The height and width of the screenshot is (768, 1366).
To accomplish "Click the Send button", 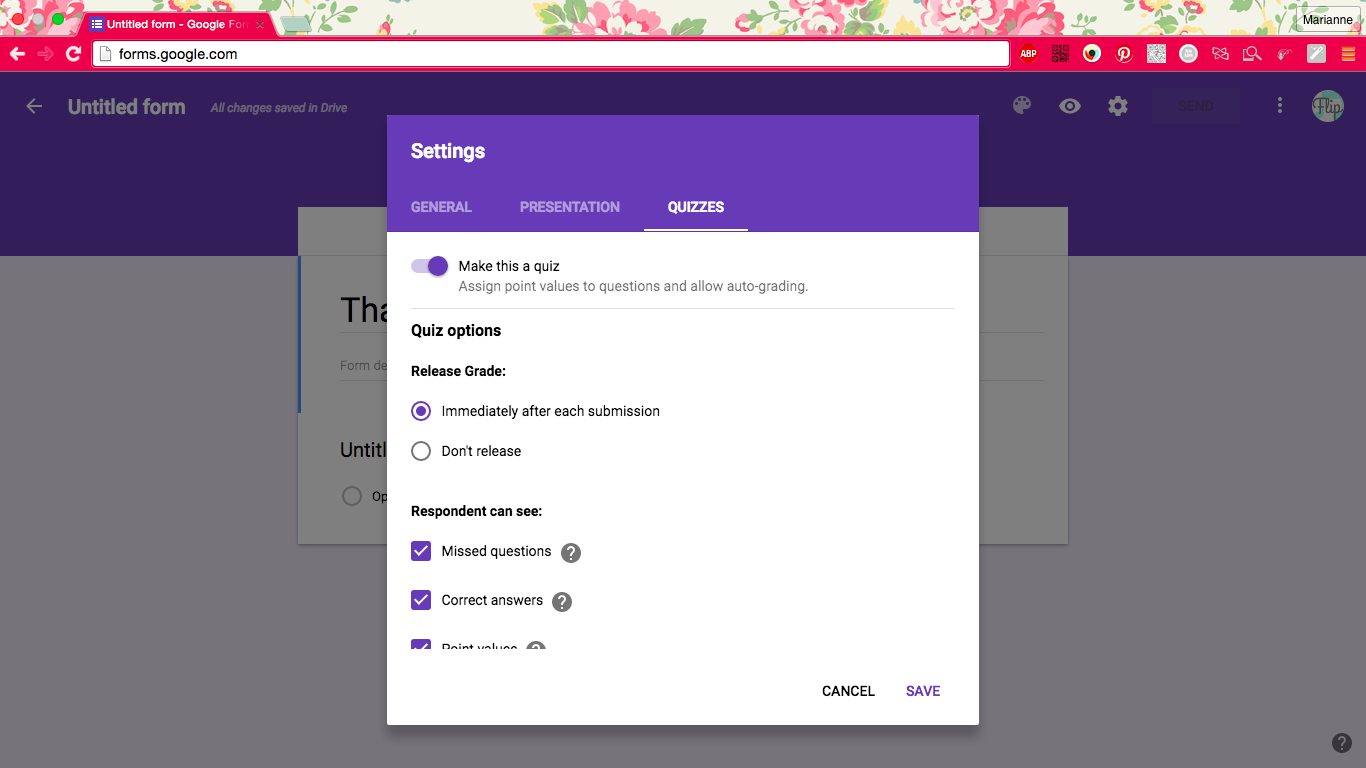I will pyautogui.click(x=1196, y=106).
